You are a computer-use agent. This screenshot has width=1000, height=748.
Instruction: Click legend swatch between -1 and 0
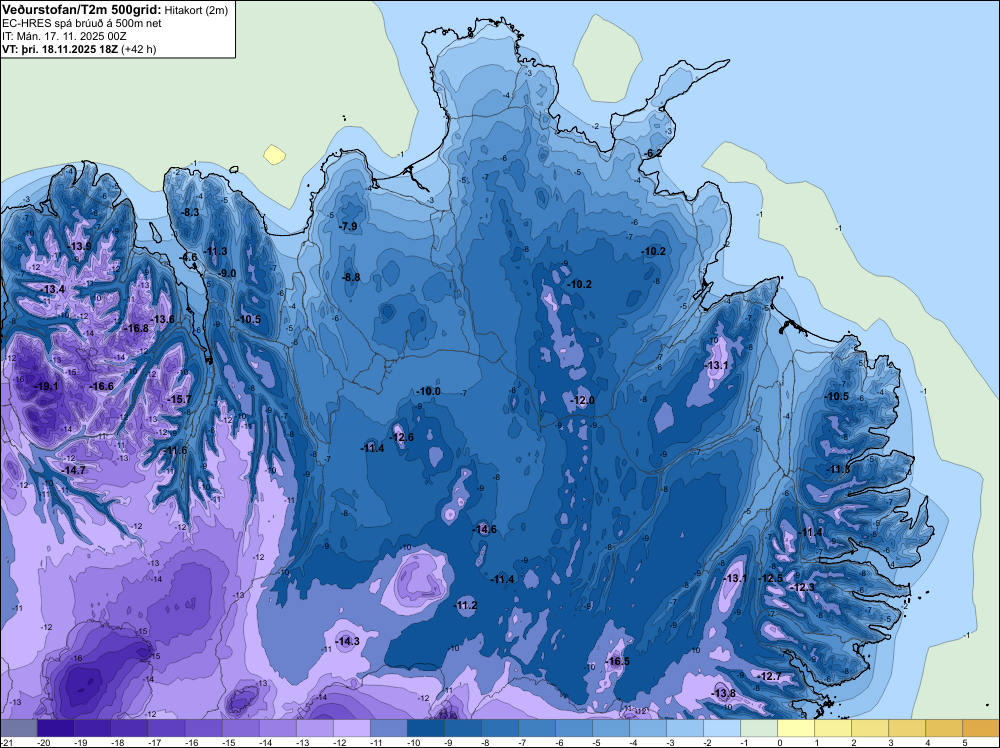pyautogui.click(x=759, y=728)
